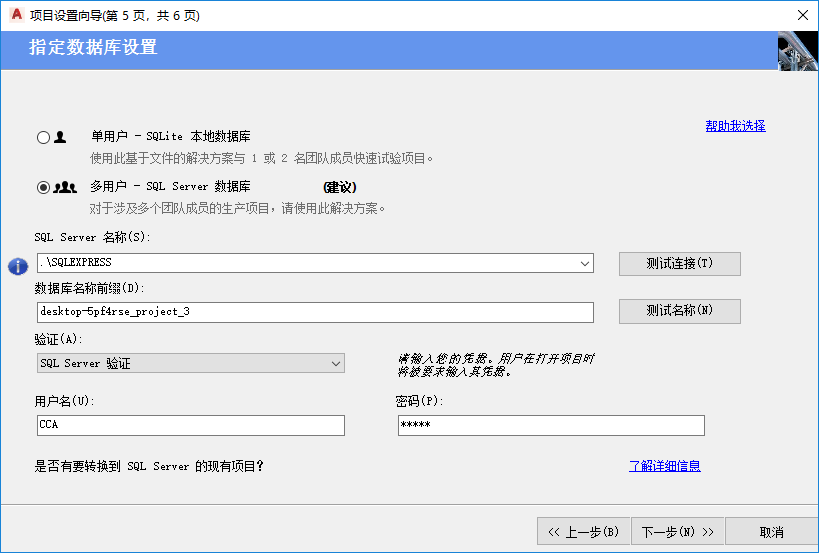Click the 取消 cancel button
The height and width of the screenshot is (553, 819).
(x=771, y=532)
